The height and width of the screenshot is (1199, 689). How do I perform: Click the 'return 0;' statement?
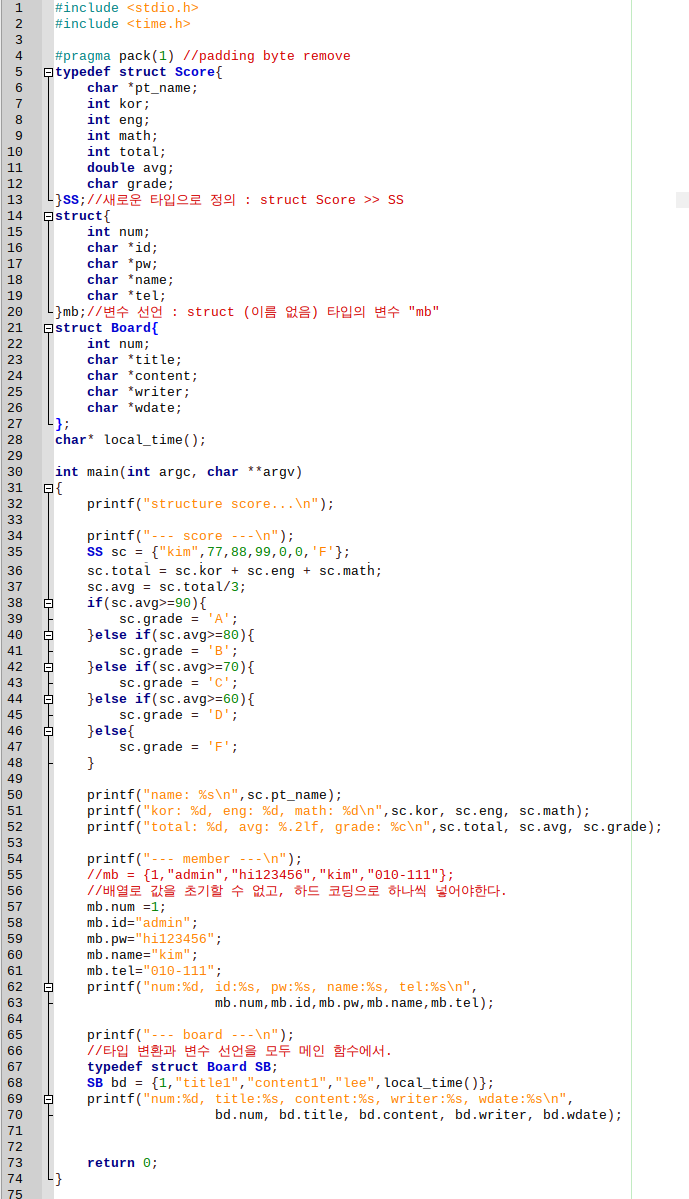click(122, 1164)
